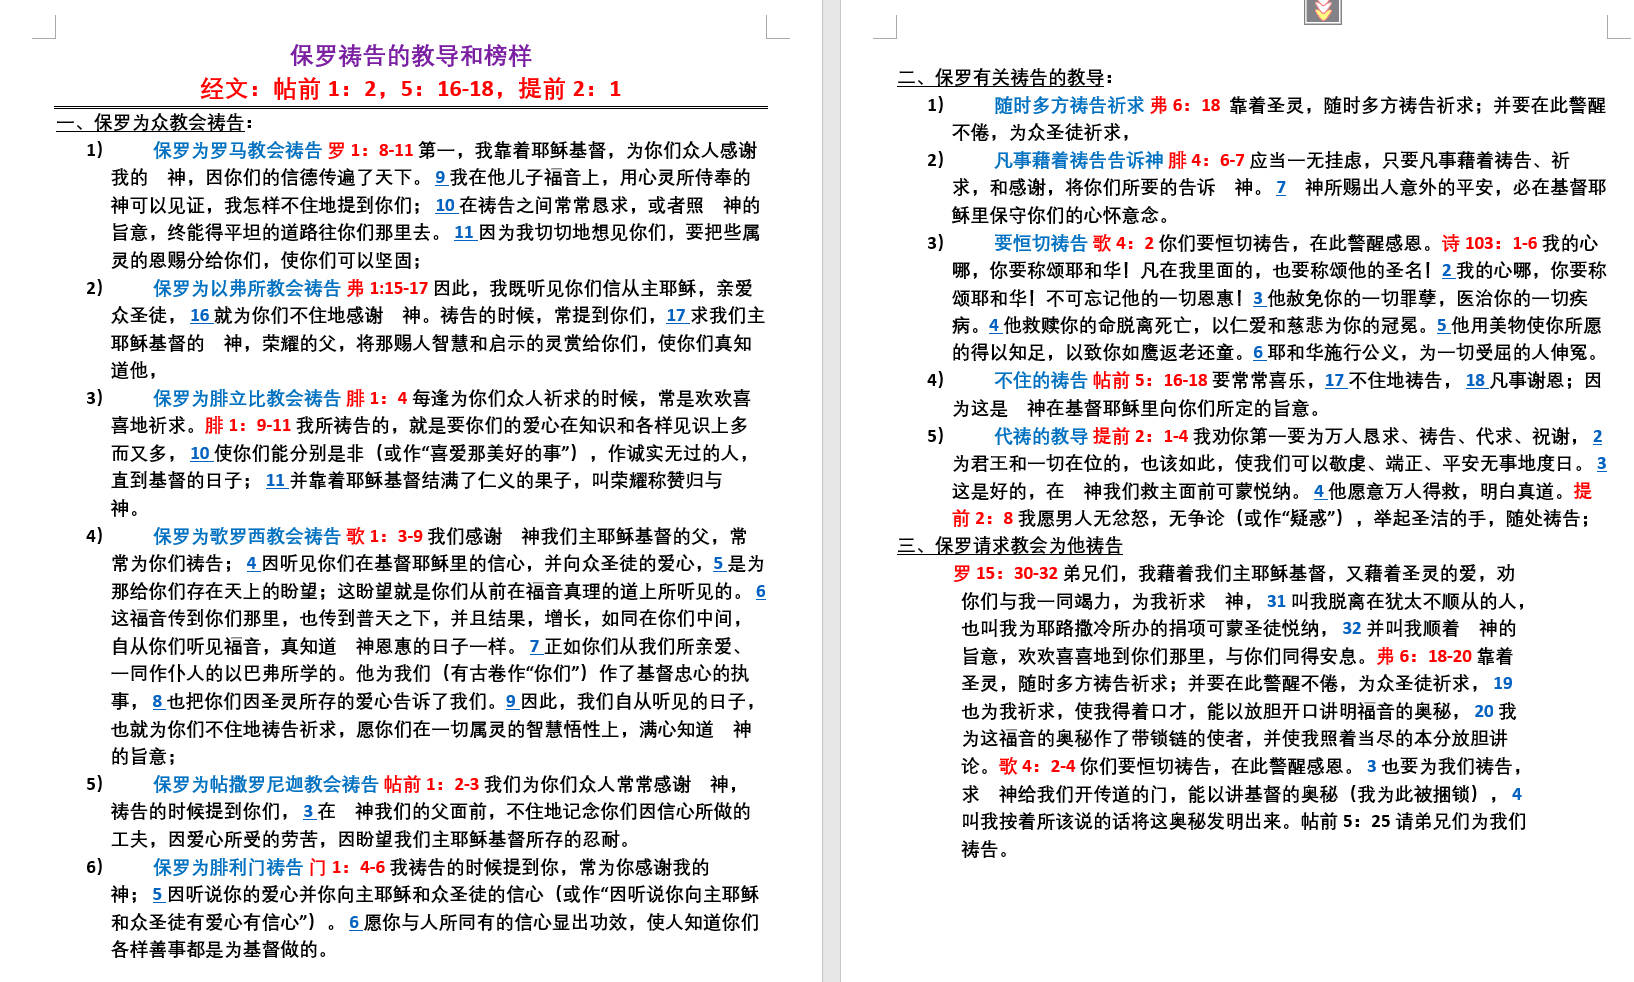The width and height of the screenshot is (1634, 982).
Task: Select verse link 7 before 神所赐出人意外的平安
Action: 1280,188
